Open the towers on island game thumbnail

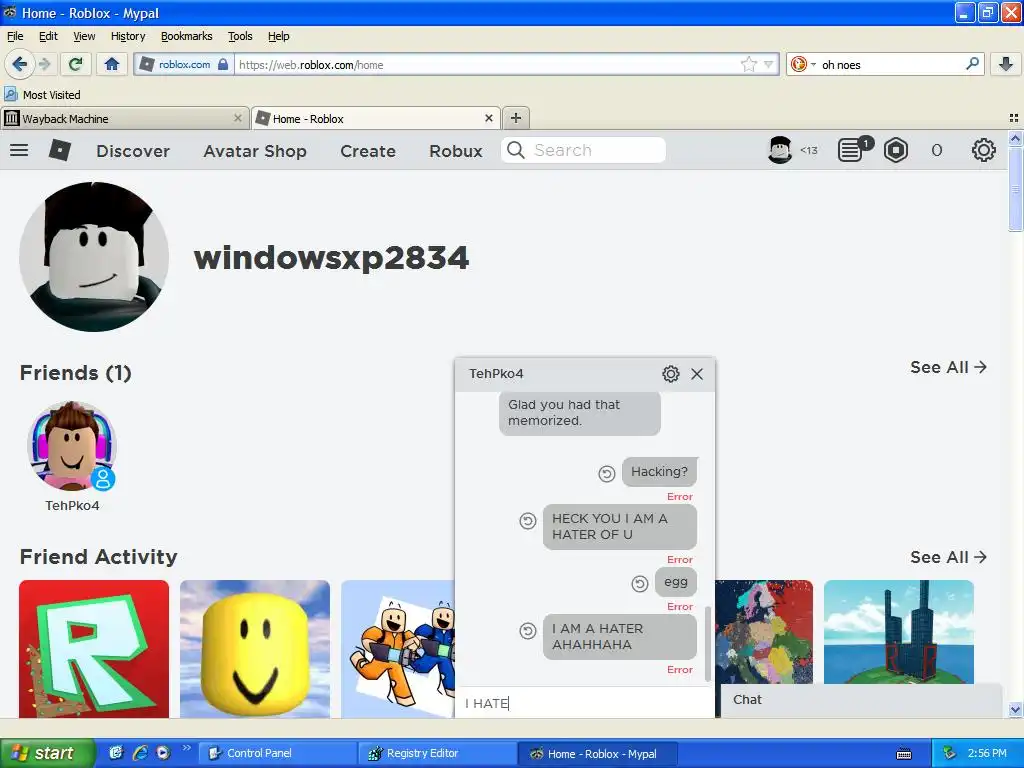[899, 633]
